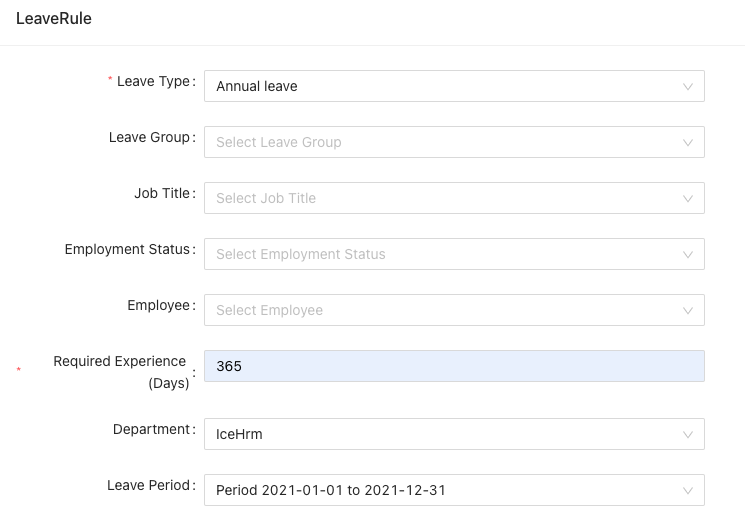The image size is (745, 518).
Task: Open the Select Leave Group dropdown
Action: 454,142
